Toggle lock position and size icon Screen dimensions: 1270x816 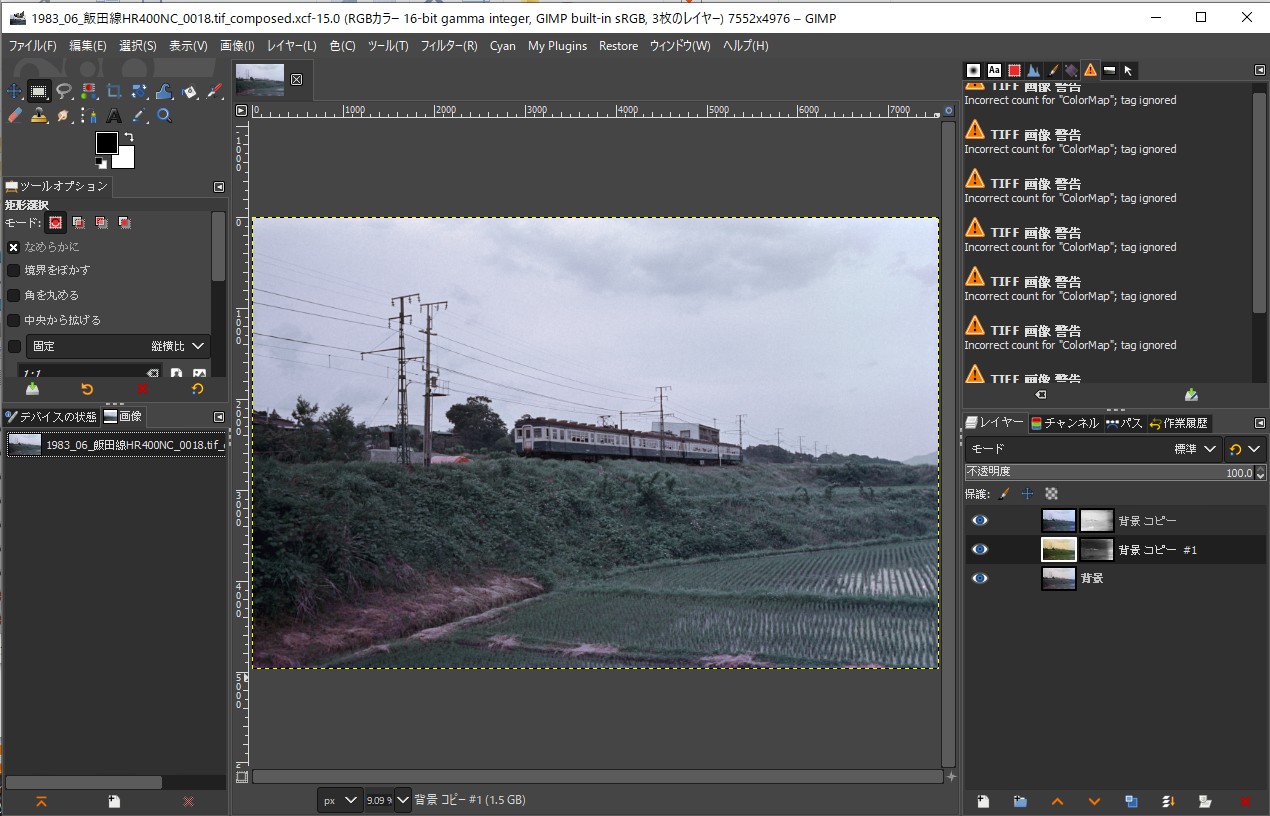[x=1027, y=494]
